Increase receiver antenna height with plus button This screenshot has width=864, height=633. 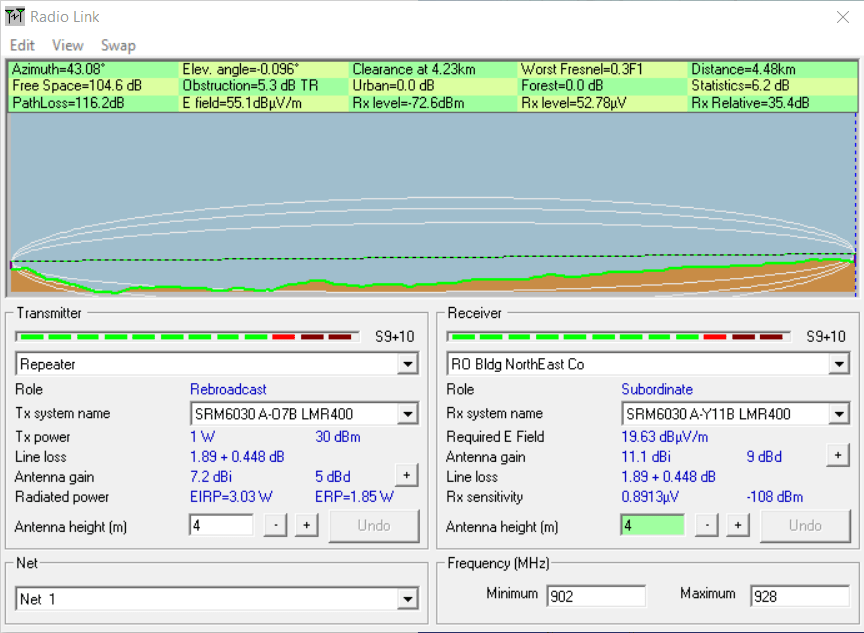[x=738, y=524]
